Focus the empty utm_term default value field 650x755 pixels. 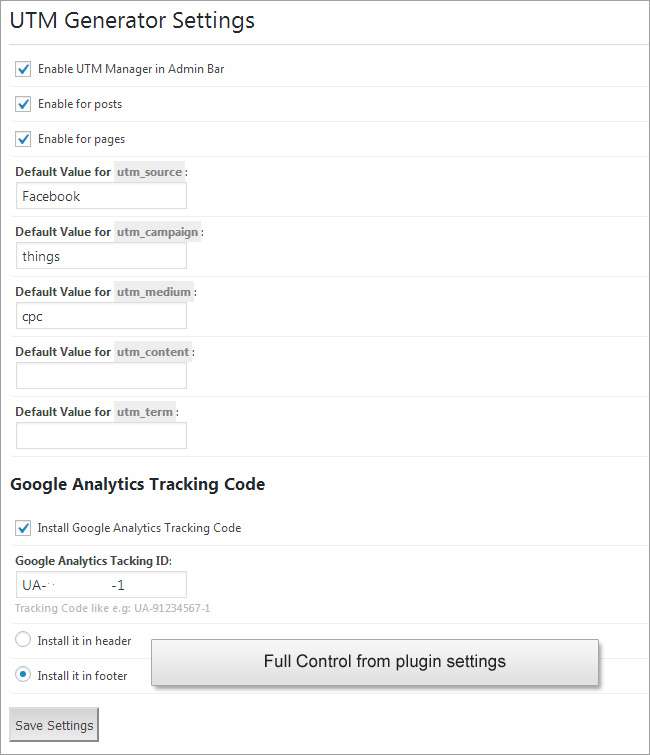(x=101, y=436)
